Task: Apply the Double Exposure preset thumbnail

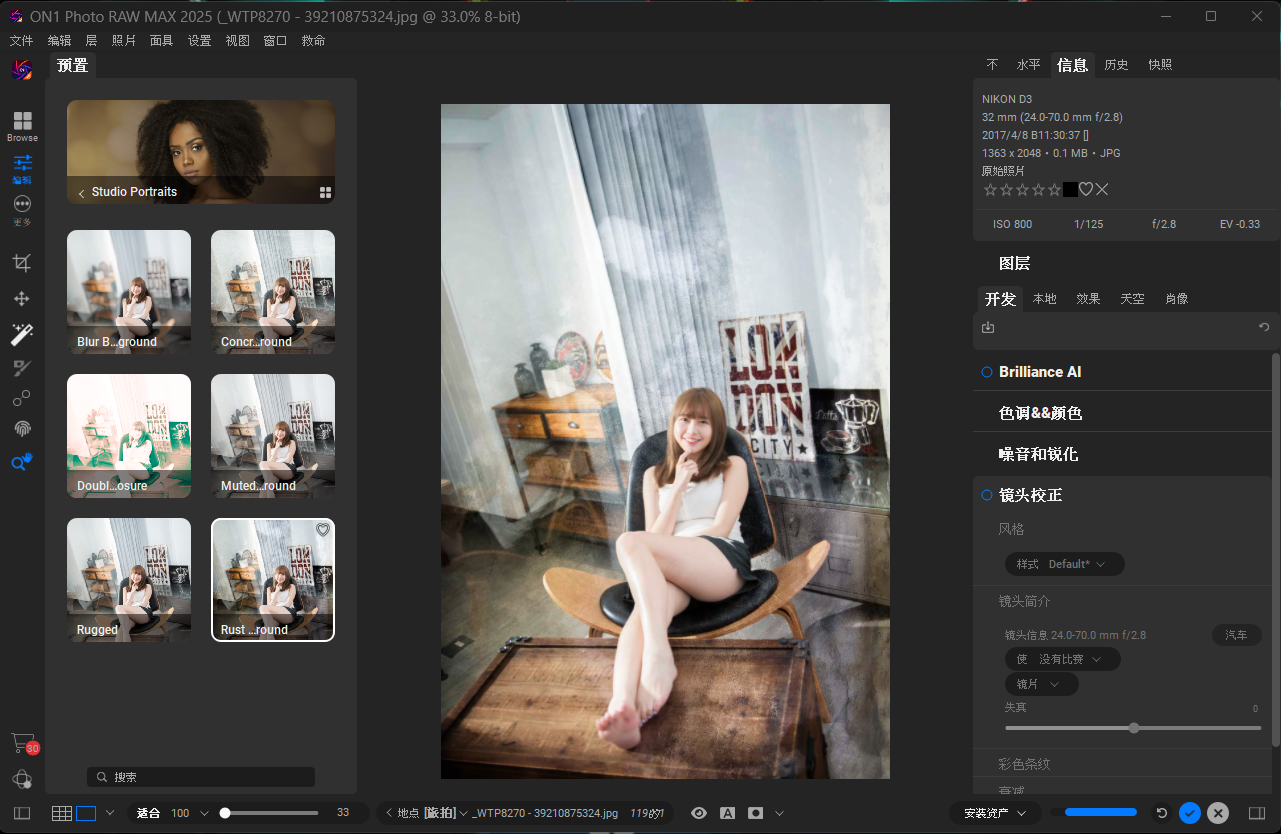Action: coord(129,436)
